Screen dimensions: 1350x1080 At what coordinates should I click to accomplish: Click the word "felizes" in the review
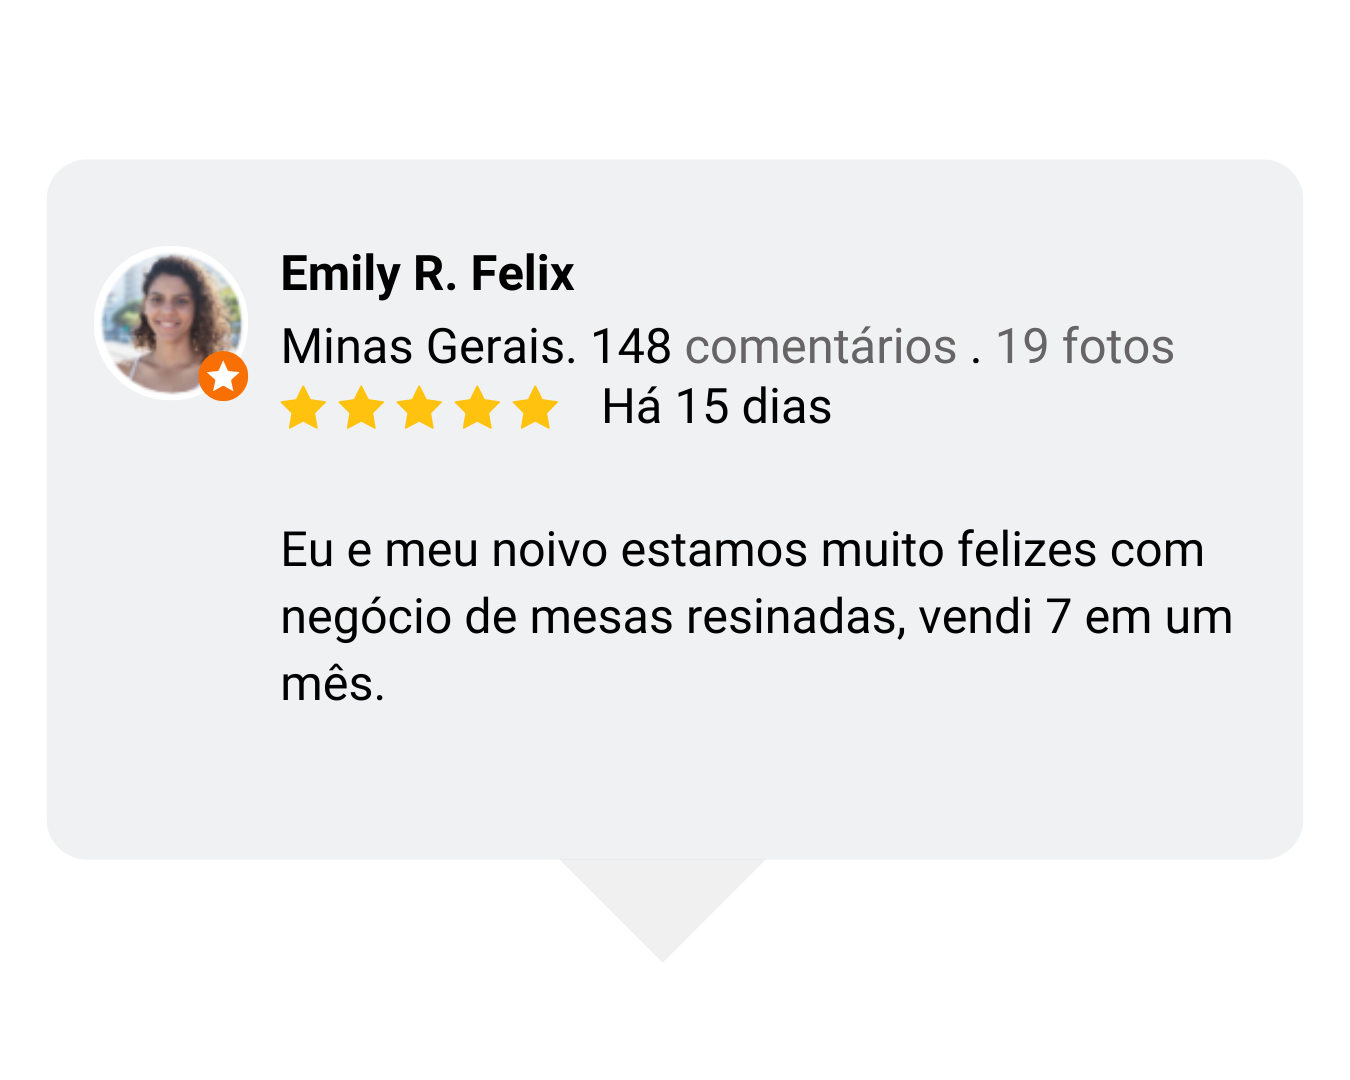[1026, 551]
